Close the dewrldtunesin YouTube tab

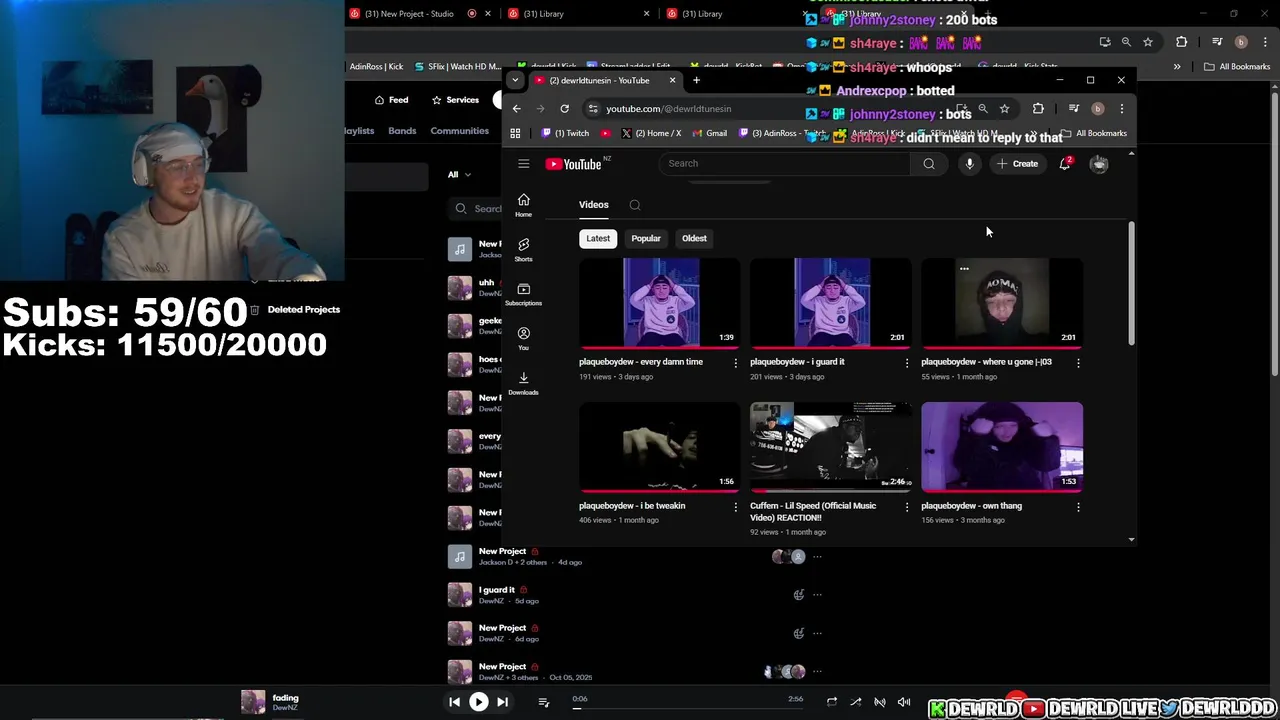click(672, 80)
